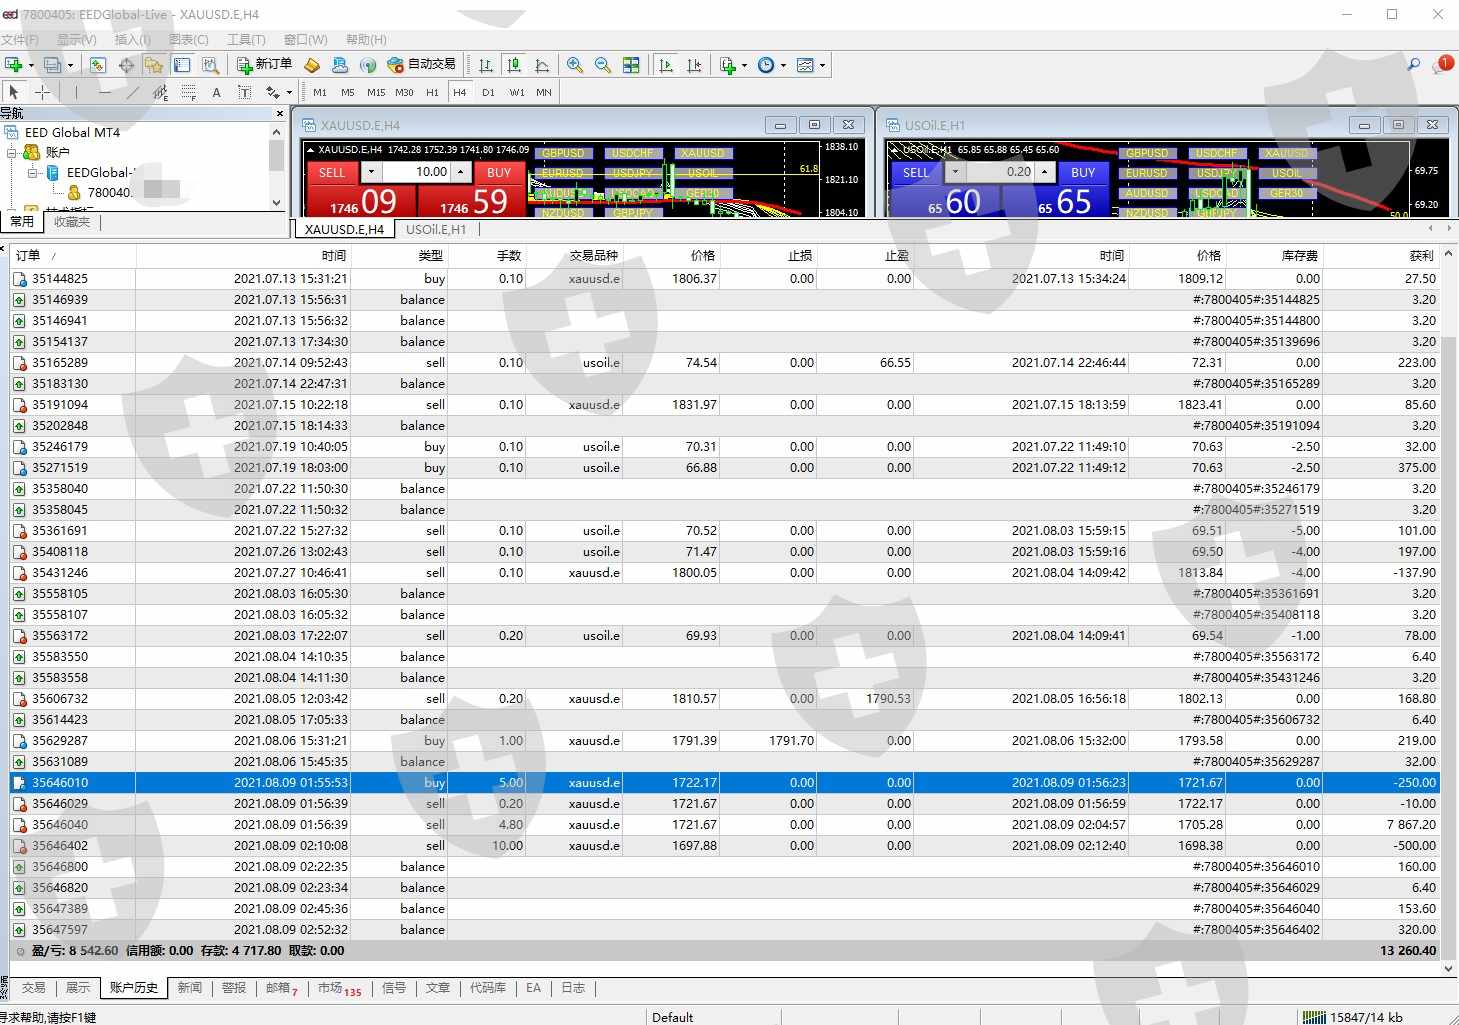This screenshot has height=1025, width=1459.
Task: Open the 图表(C) menu
Action: (189, 40)
